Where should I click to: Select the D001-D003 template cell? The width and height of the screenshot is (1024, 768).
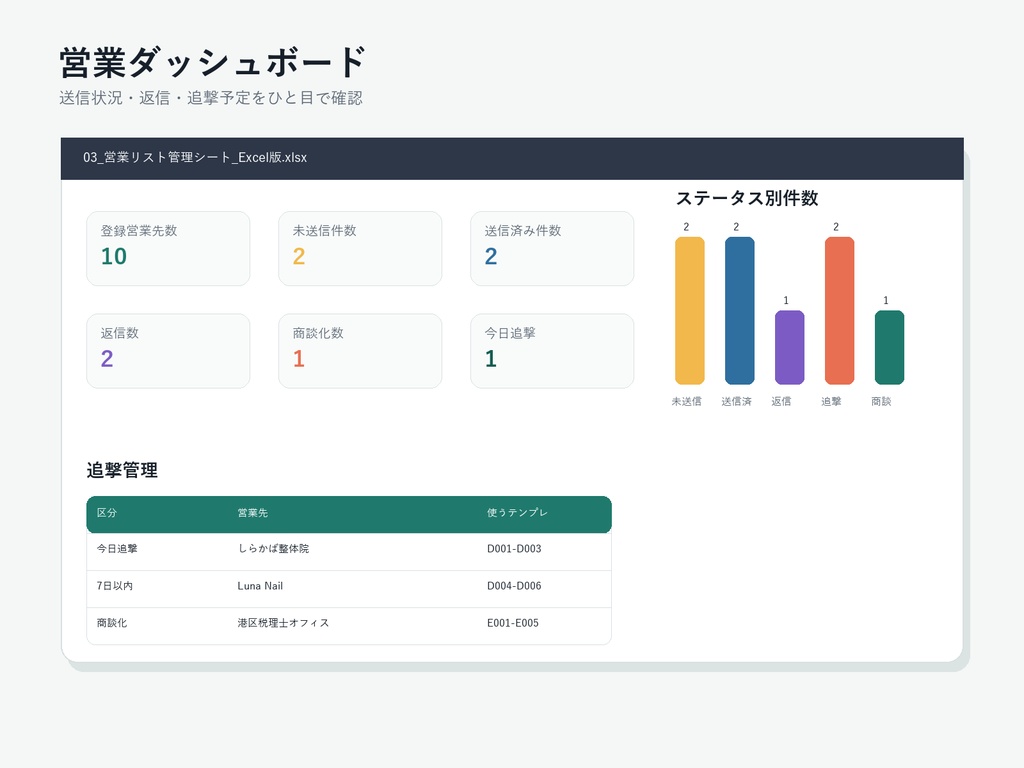(x=514, y=549)
